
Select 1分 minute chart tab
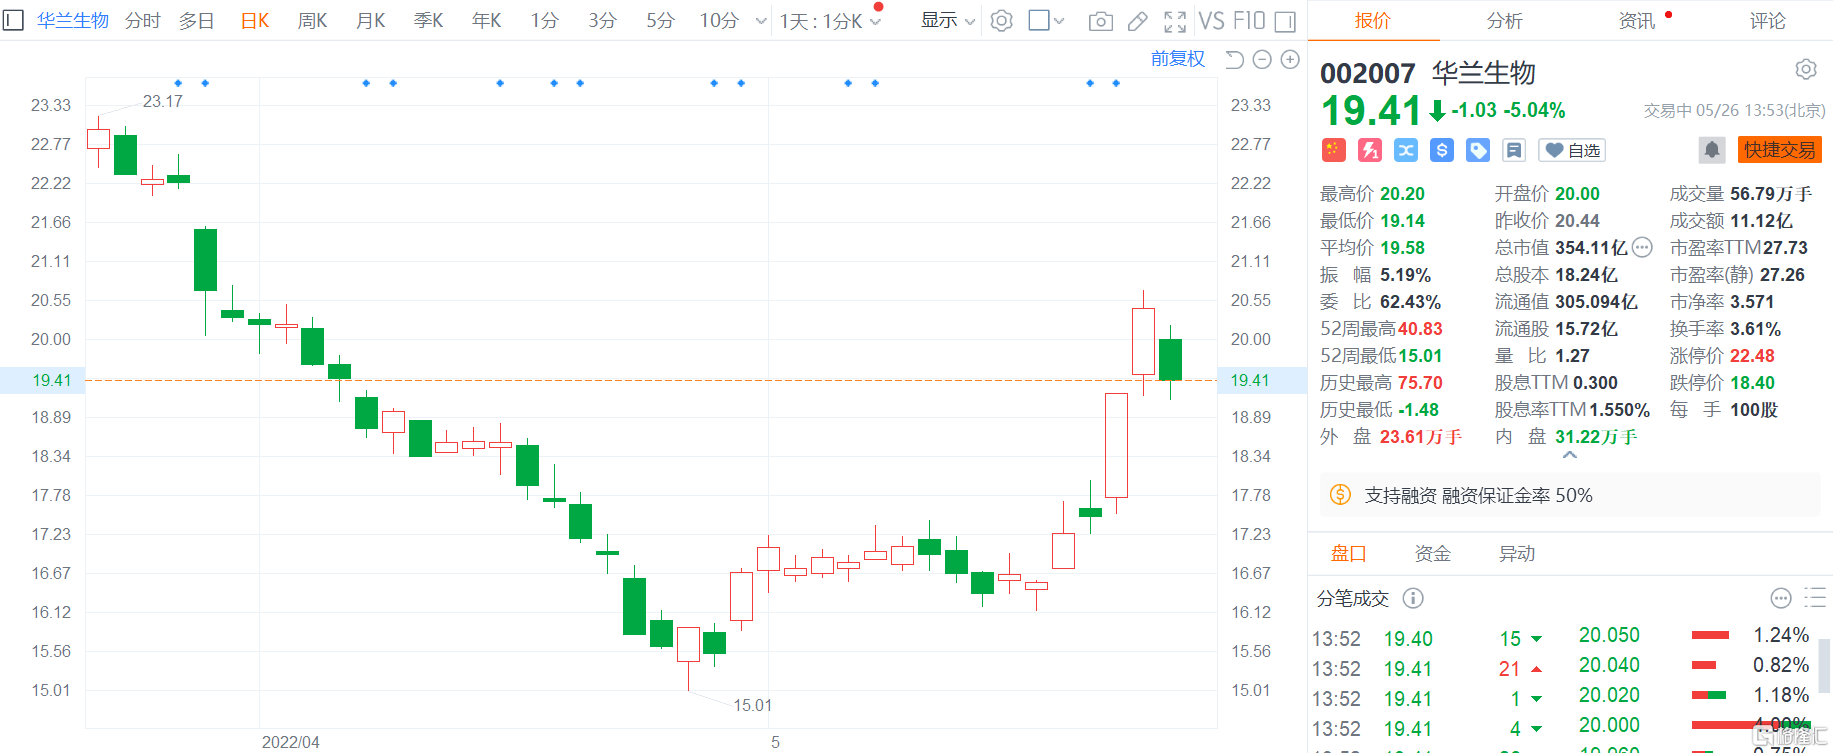pos(544,21)
